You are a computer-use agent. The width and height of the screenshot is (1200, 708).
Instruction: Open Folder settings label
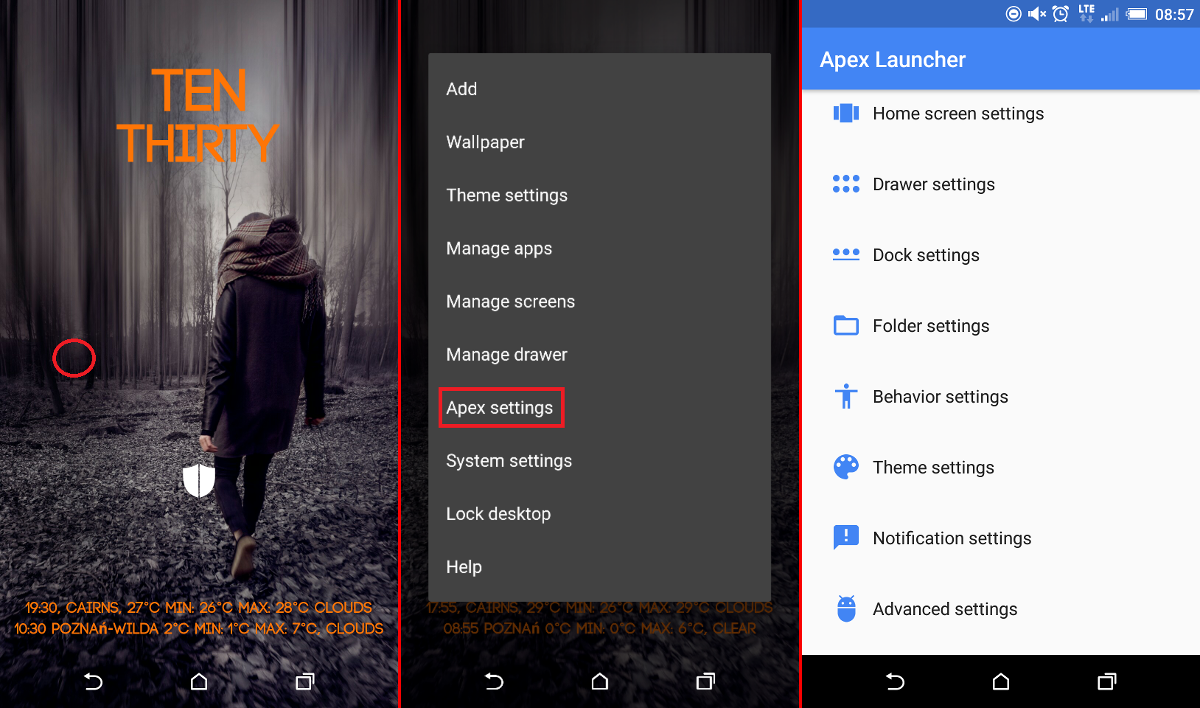[x=931, y=326]
